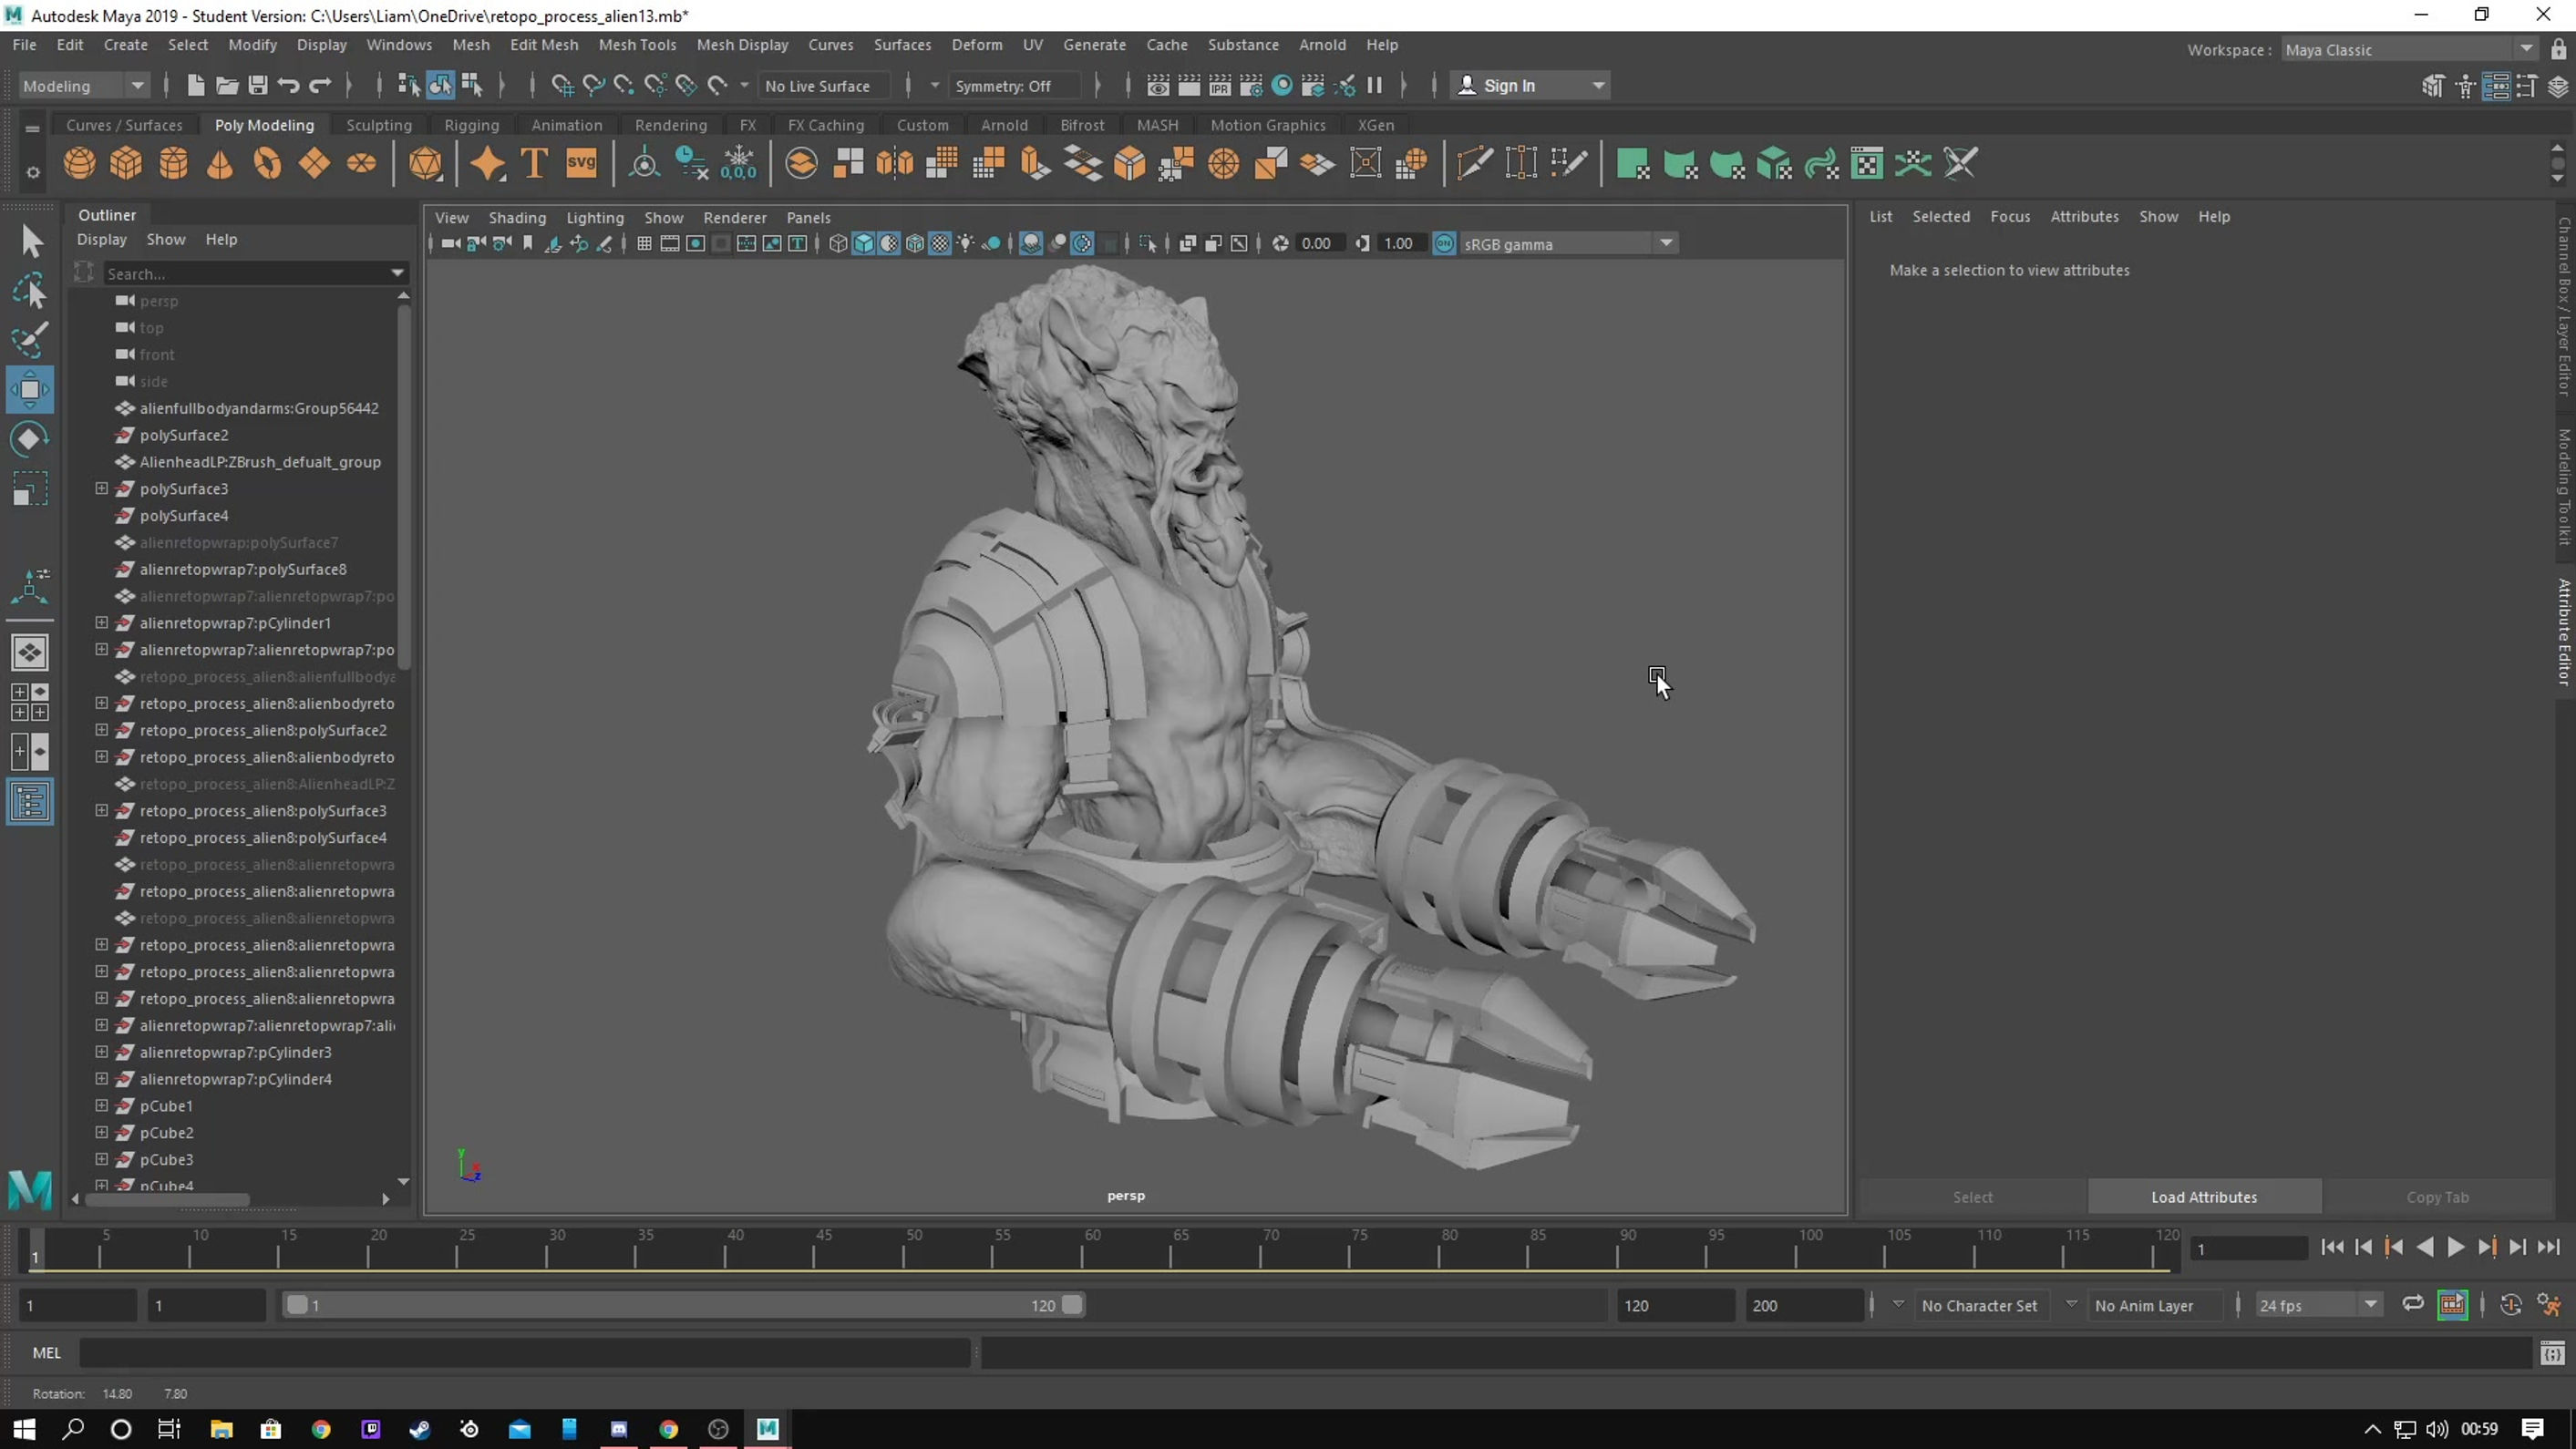
Task: Create a polygon cube from the shelf
Action: click(x=126, y=163)
